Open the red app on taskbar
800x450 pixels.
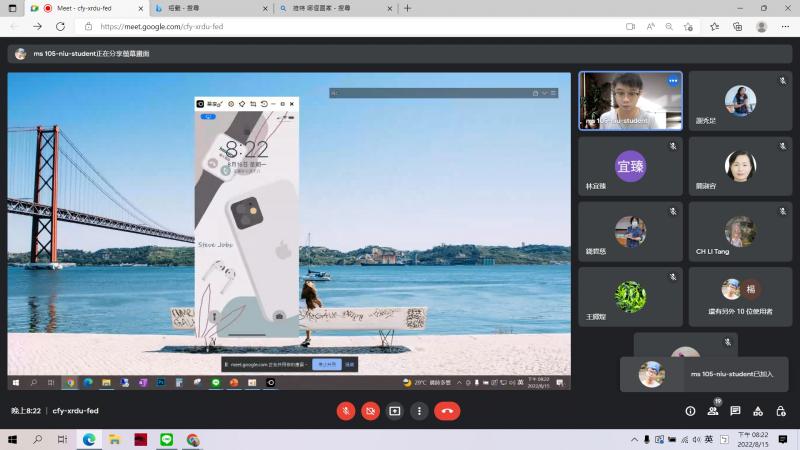tap(140, 439)
